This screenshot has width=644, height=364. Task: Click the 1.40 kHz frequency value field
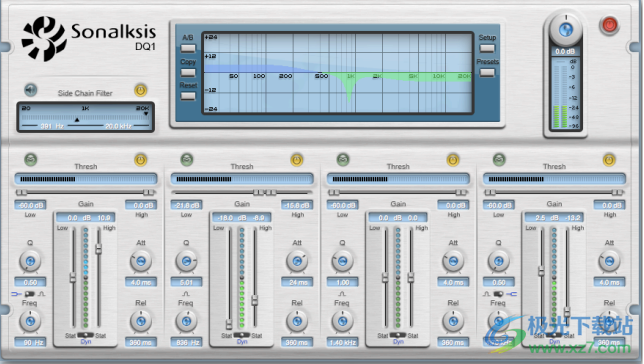pos(342,342)
